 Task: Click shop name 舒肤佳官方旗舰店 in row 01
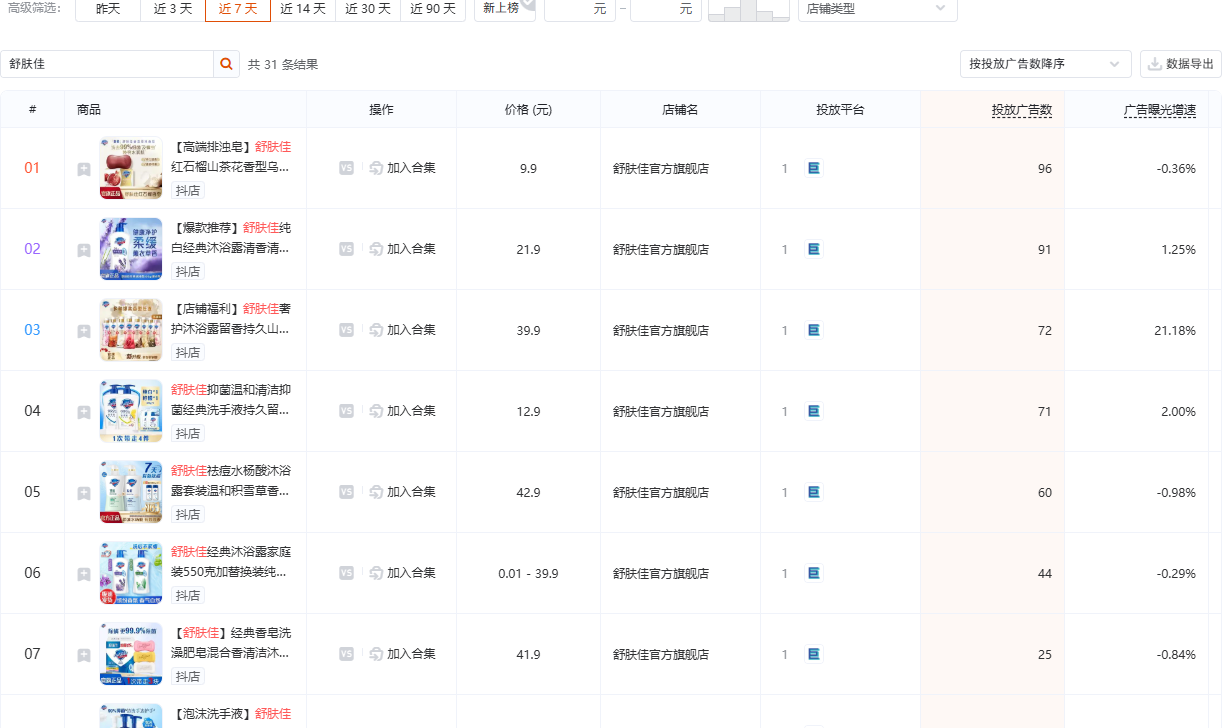pyautogui.click(x=661, y=169)
